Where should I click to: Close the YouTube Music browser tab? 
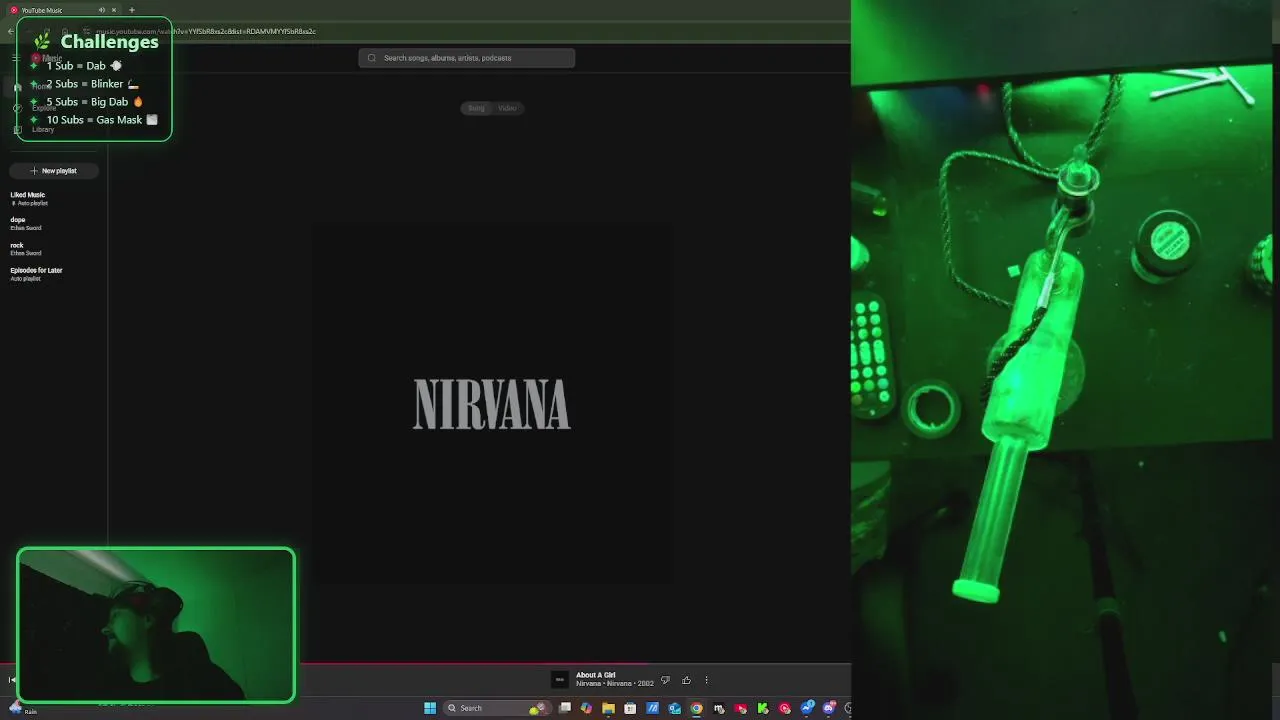(114, 10)
